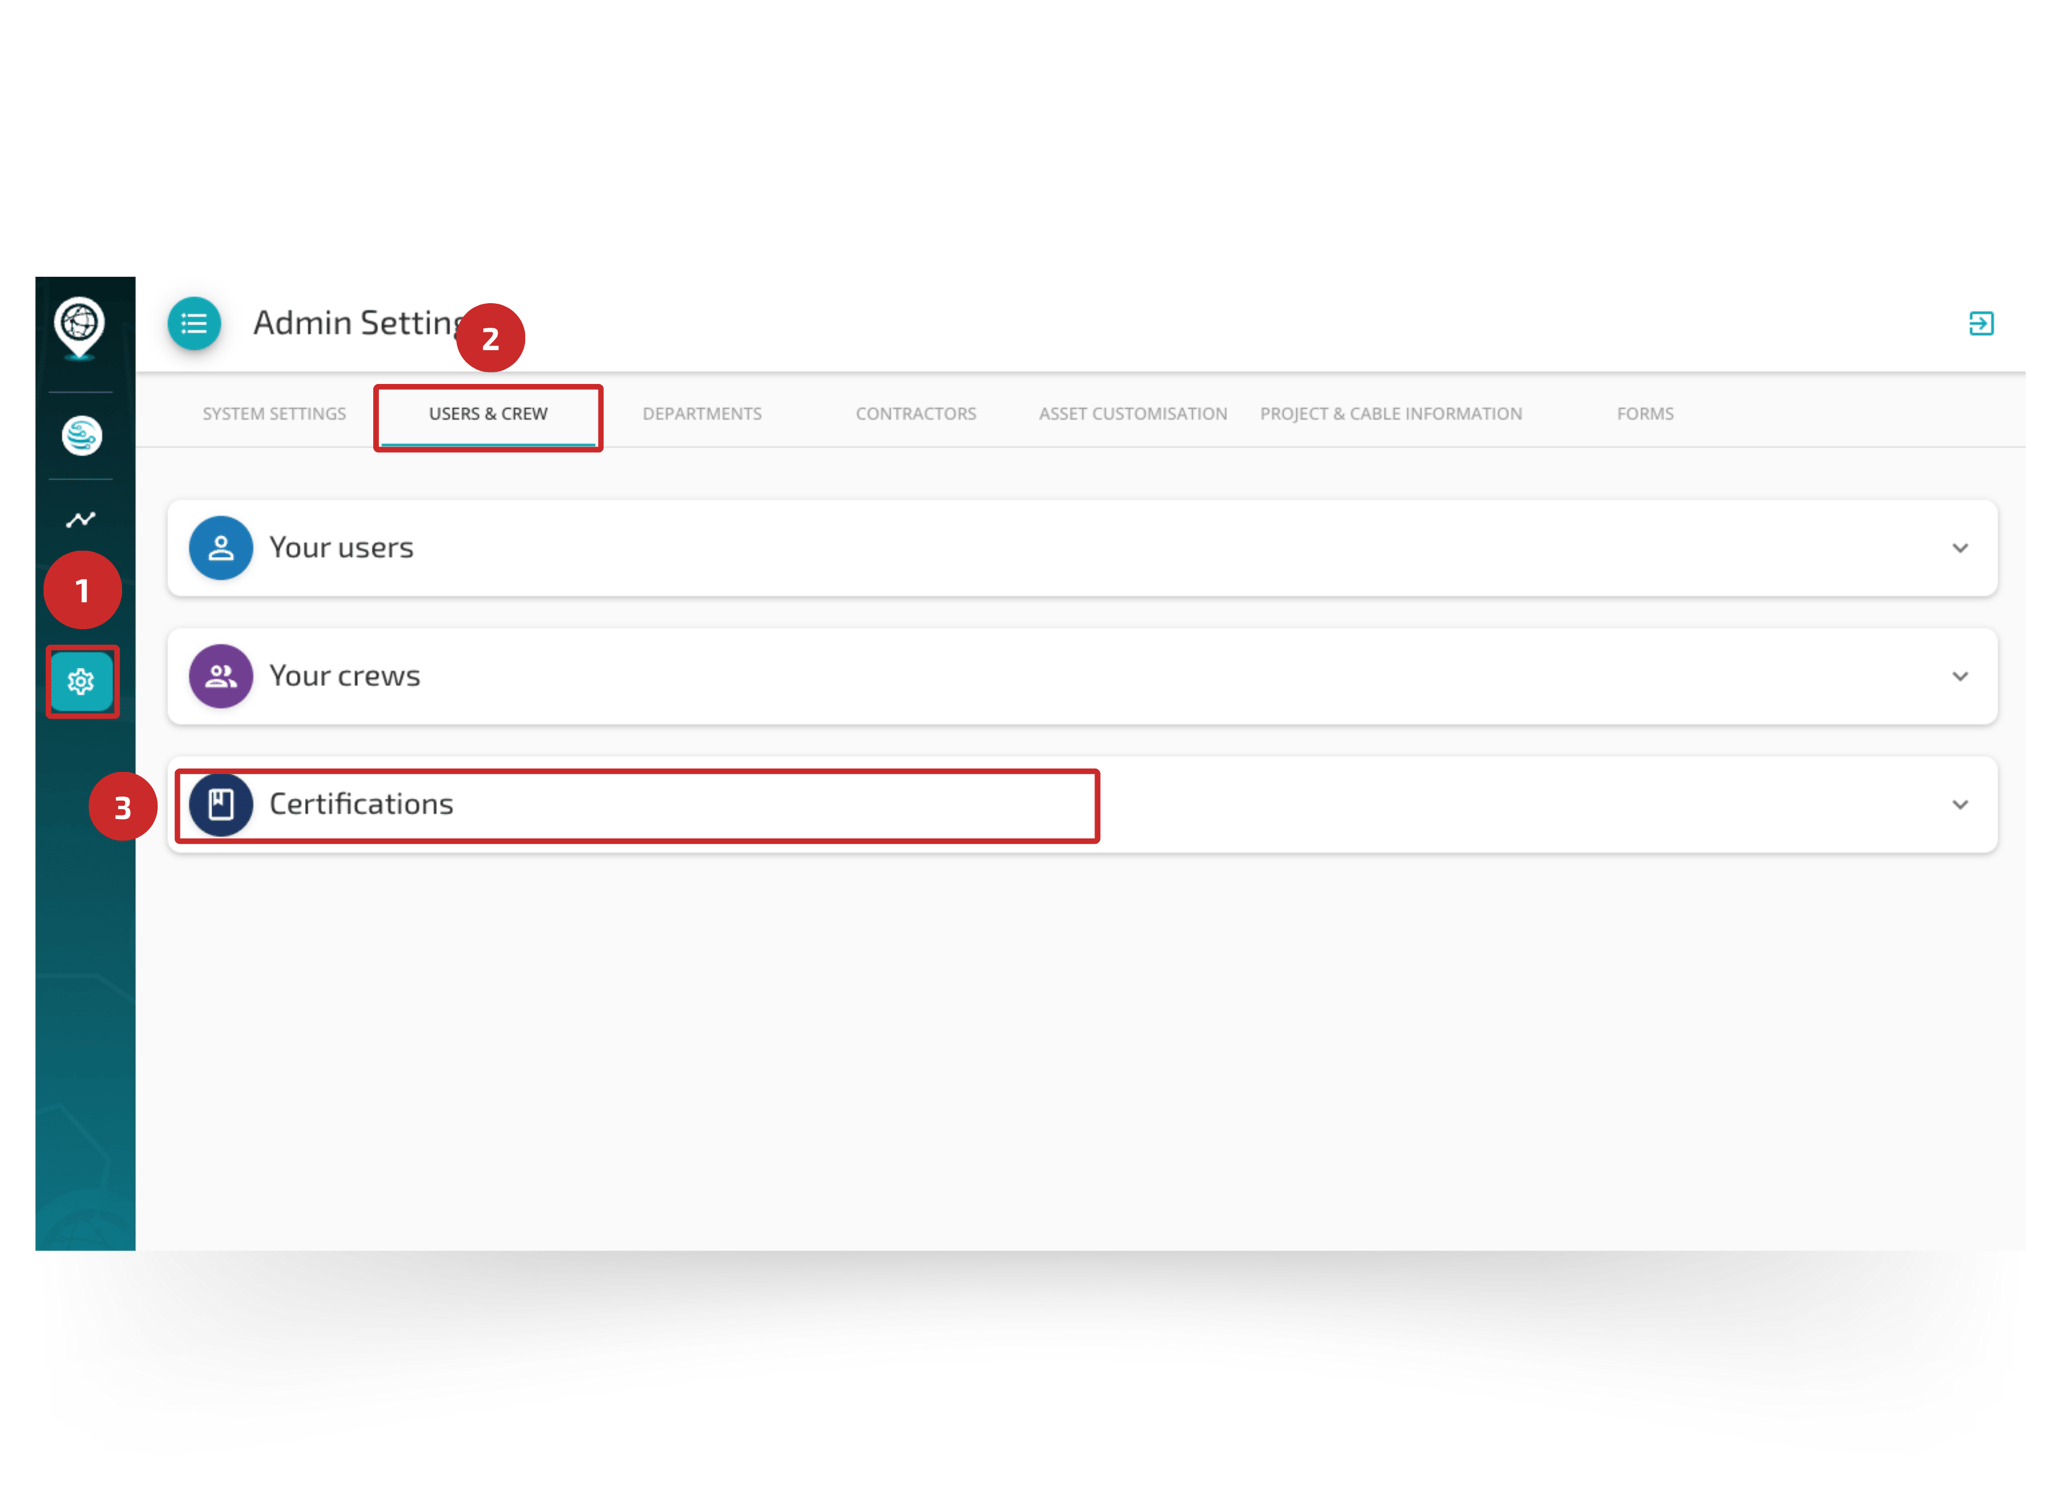Click the teal list icon beside Admin Settings

click(193, 323)
